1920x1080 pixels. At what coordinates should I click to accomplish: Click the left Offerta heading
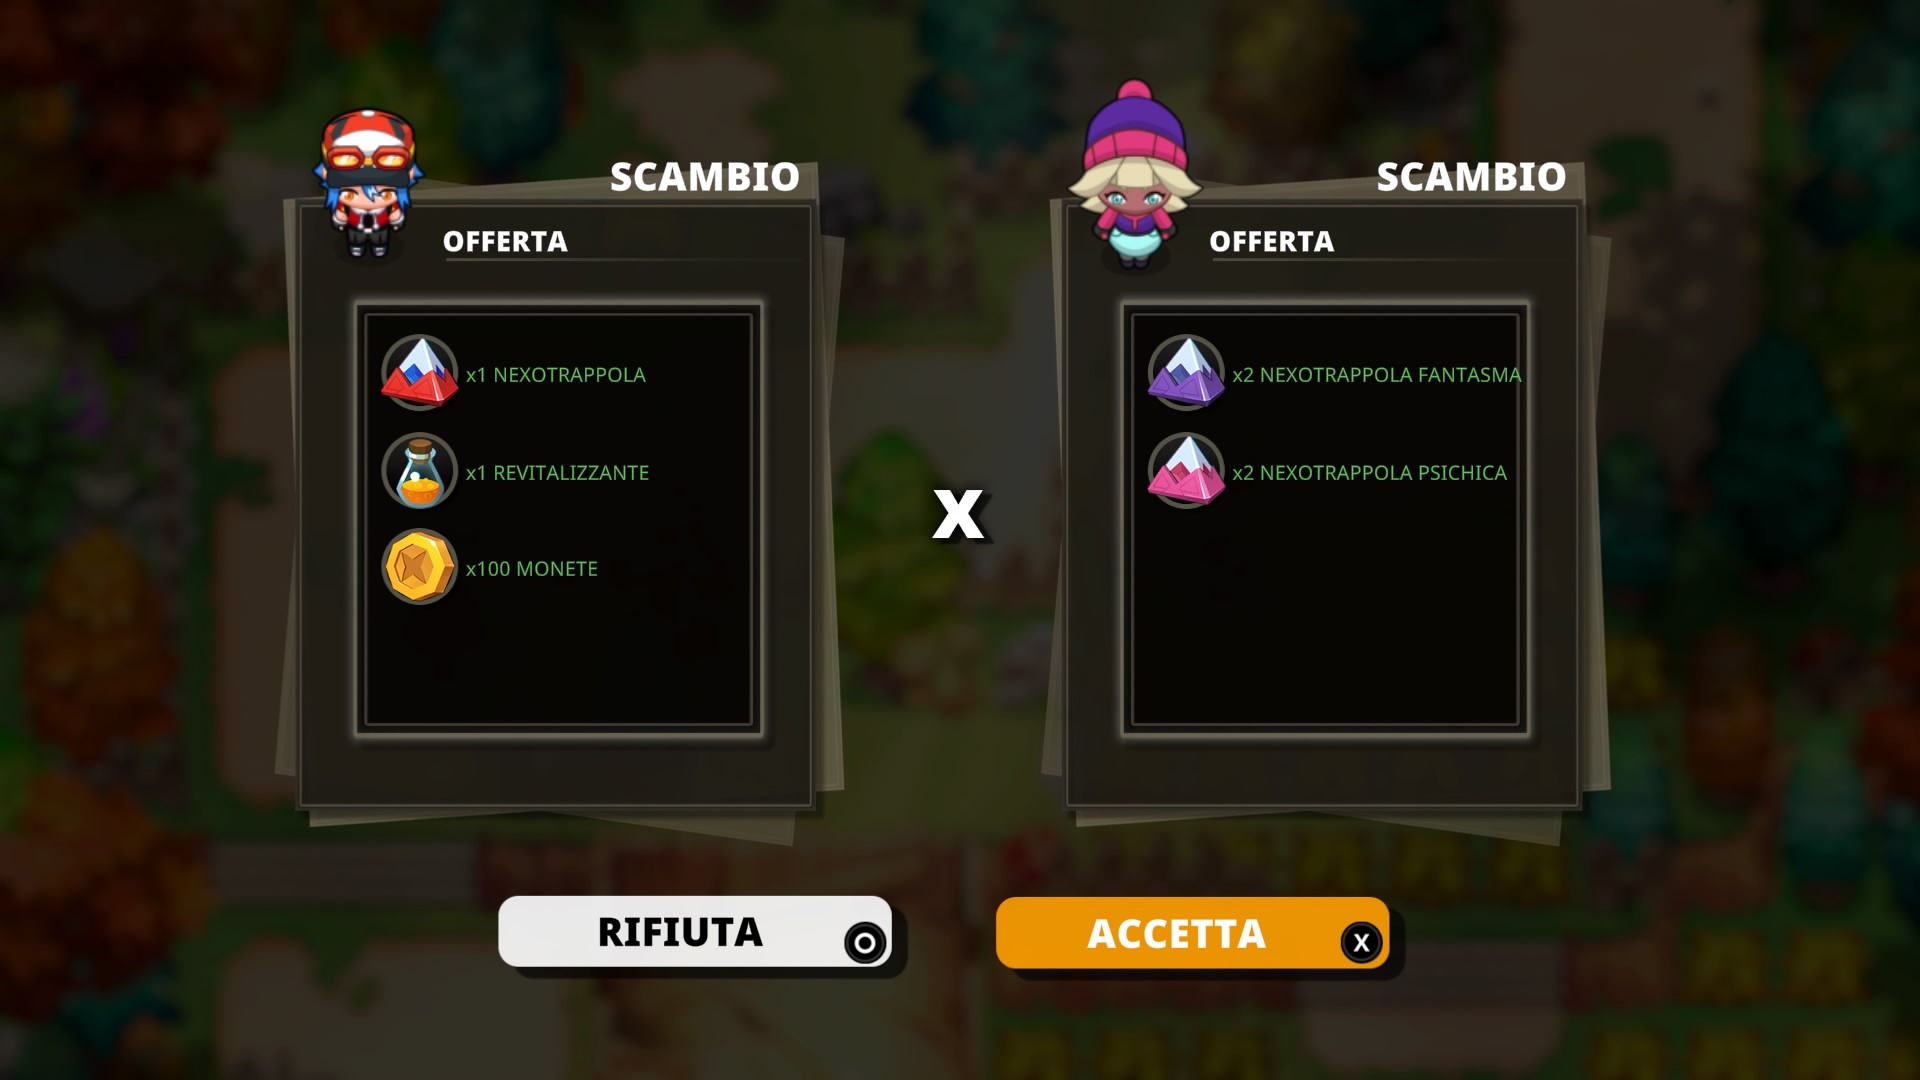pos(505,242)
